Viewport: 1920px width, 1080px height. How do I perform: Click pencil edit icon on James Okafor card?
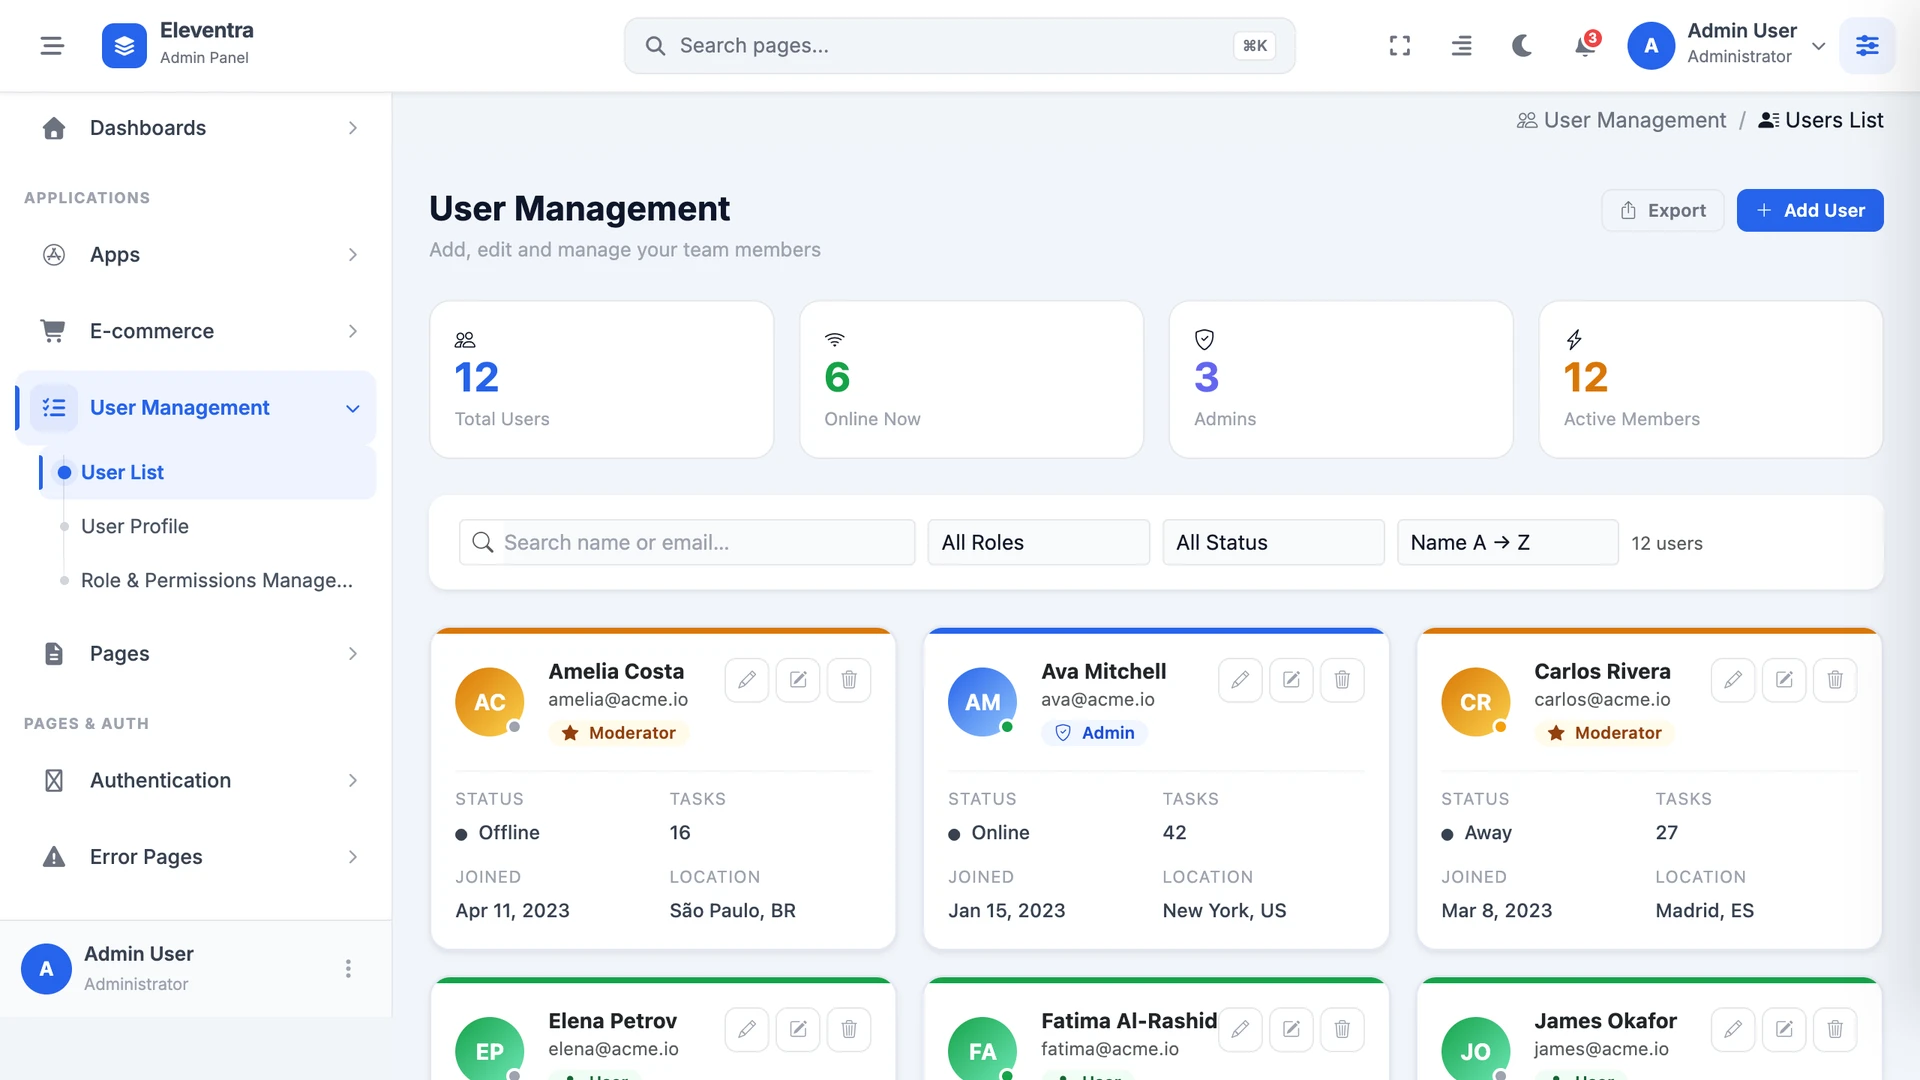coord(1733,1029)
